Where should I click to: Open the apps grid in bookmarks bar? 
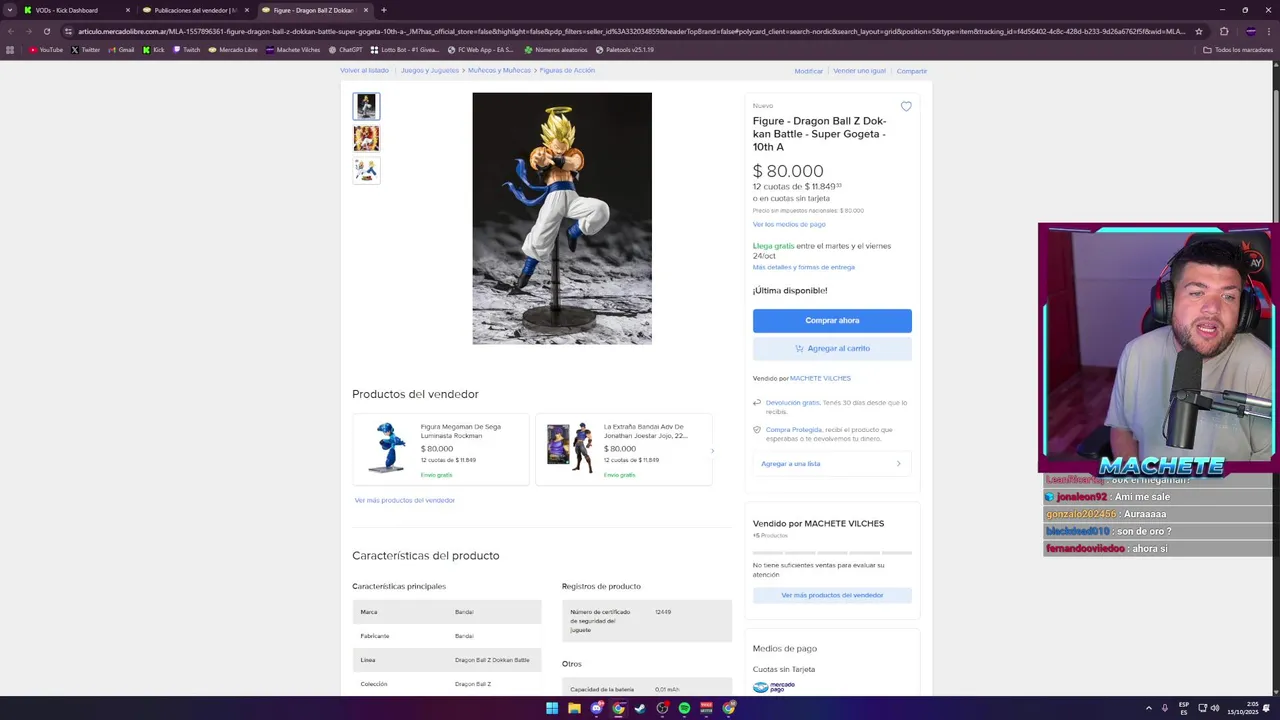point(10,50)
